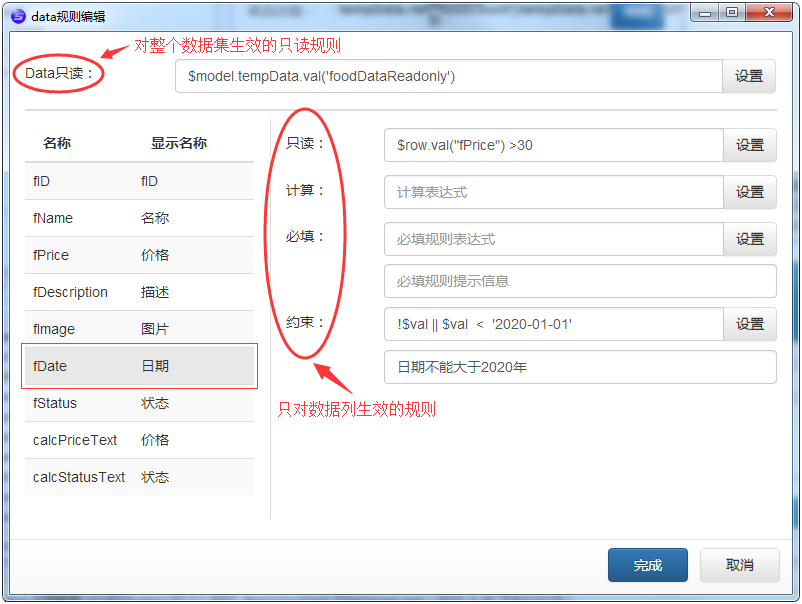Focus the 必填规则表达式 input field
Viewport: 802px width, 604px height.
tap(554, 239)
